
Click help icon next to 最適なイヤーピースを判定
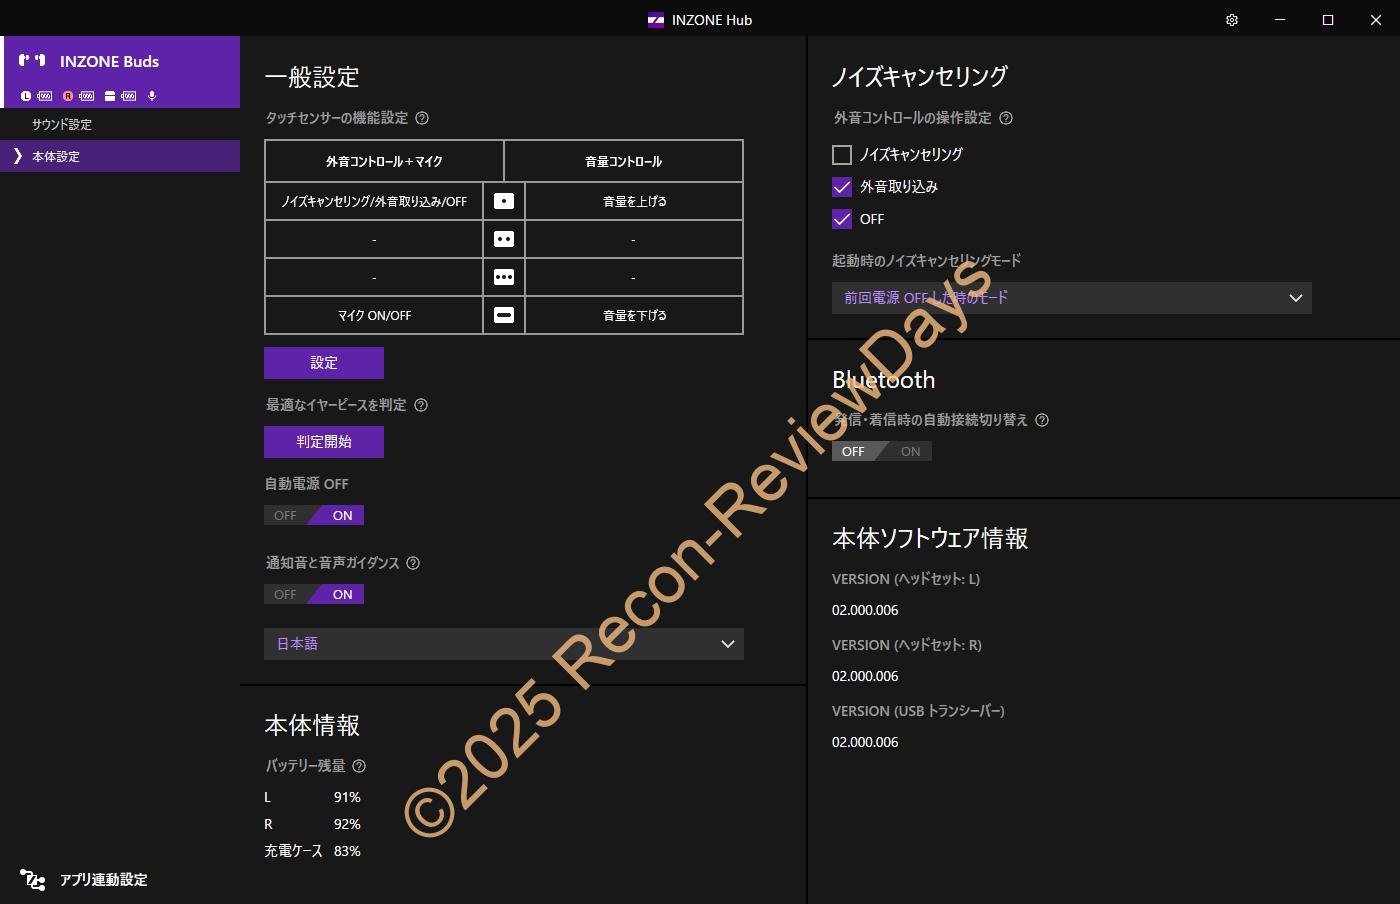pos(421,405)
